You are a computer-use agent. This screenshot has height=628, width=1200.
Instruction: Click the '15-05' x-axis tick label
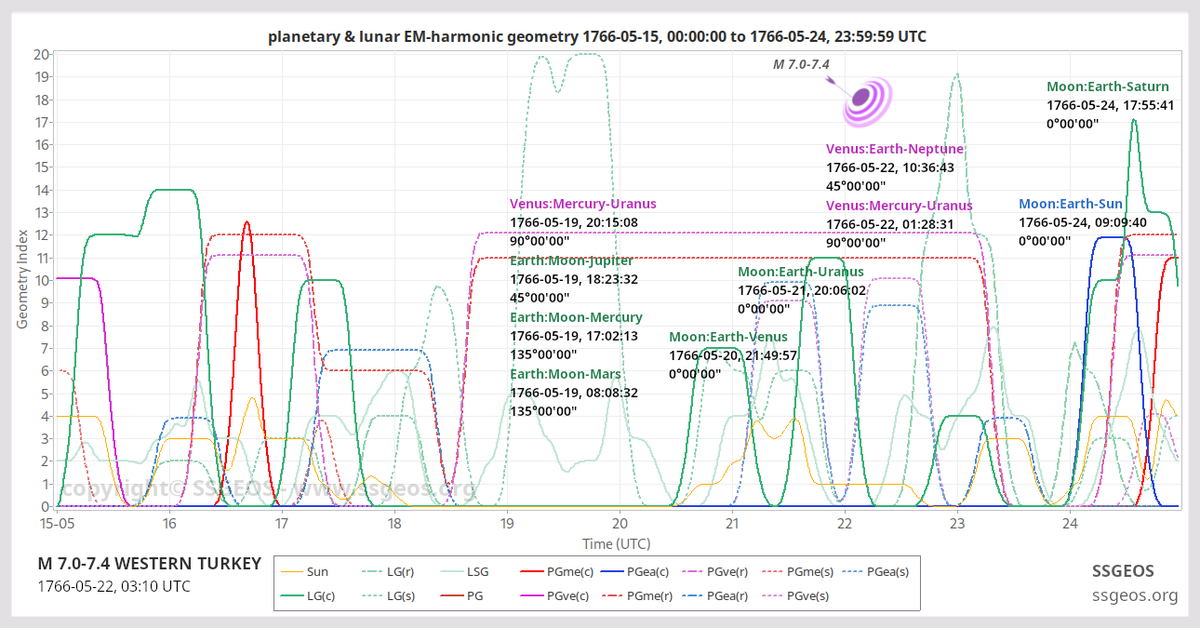pyautogui.click(x=57, y=523)
